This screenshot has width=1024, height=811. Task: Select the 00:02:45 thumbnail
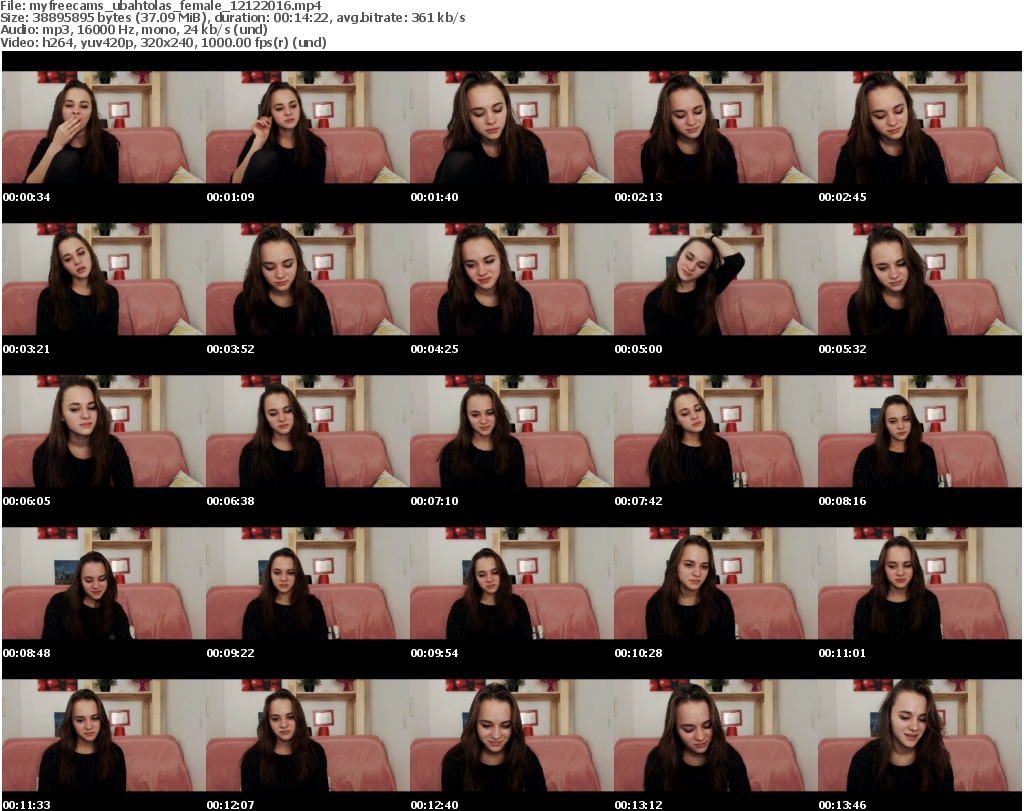tap(919, 127)
